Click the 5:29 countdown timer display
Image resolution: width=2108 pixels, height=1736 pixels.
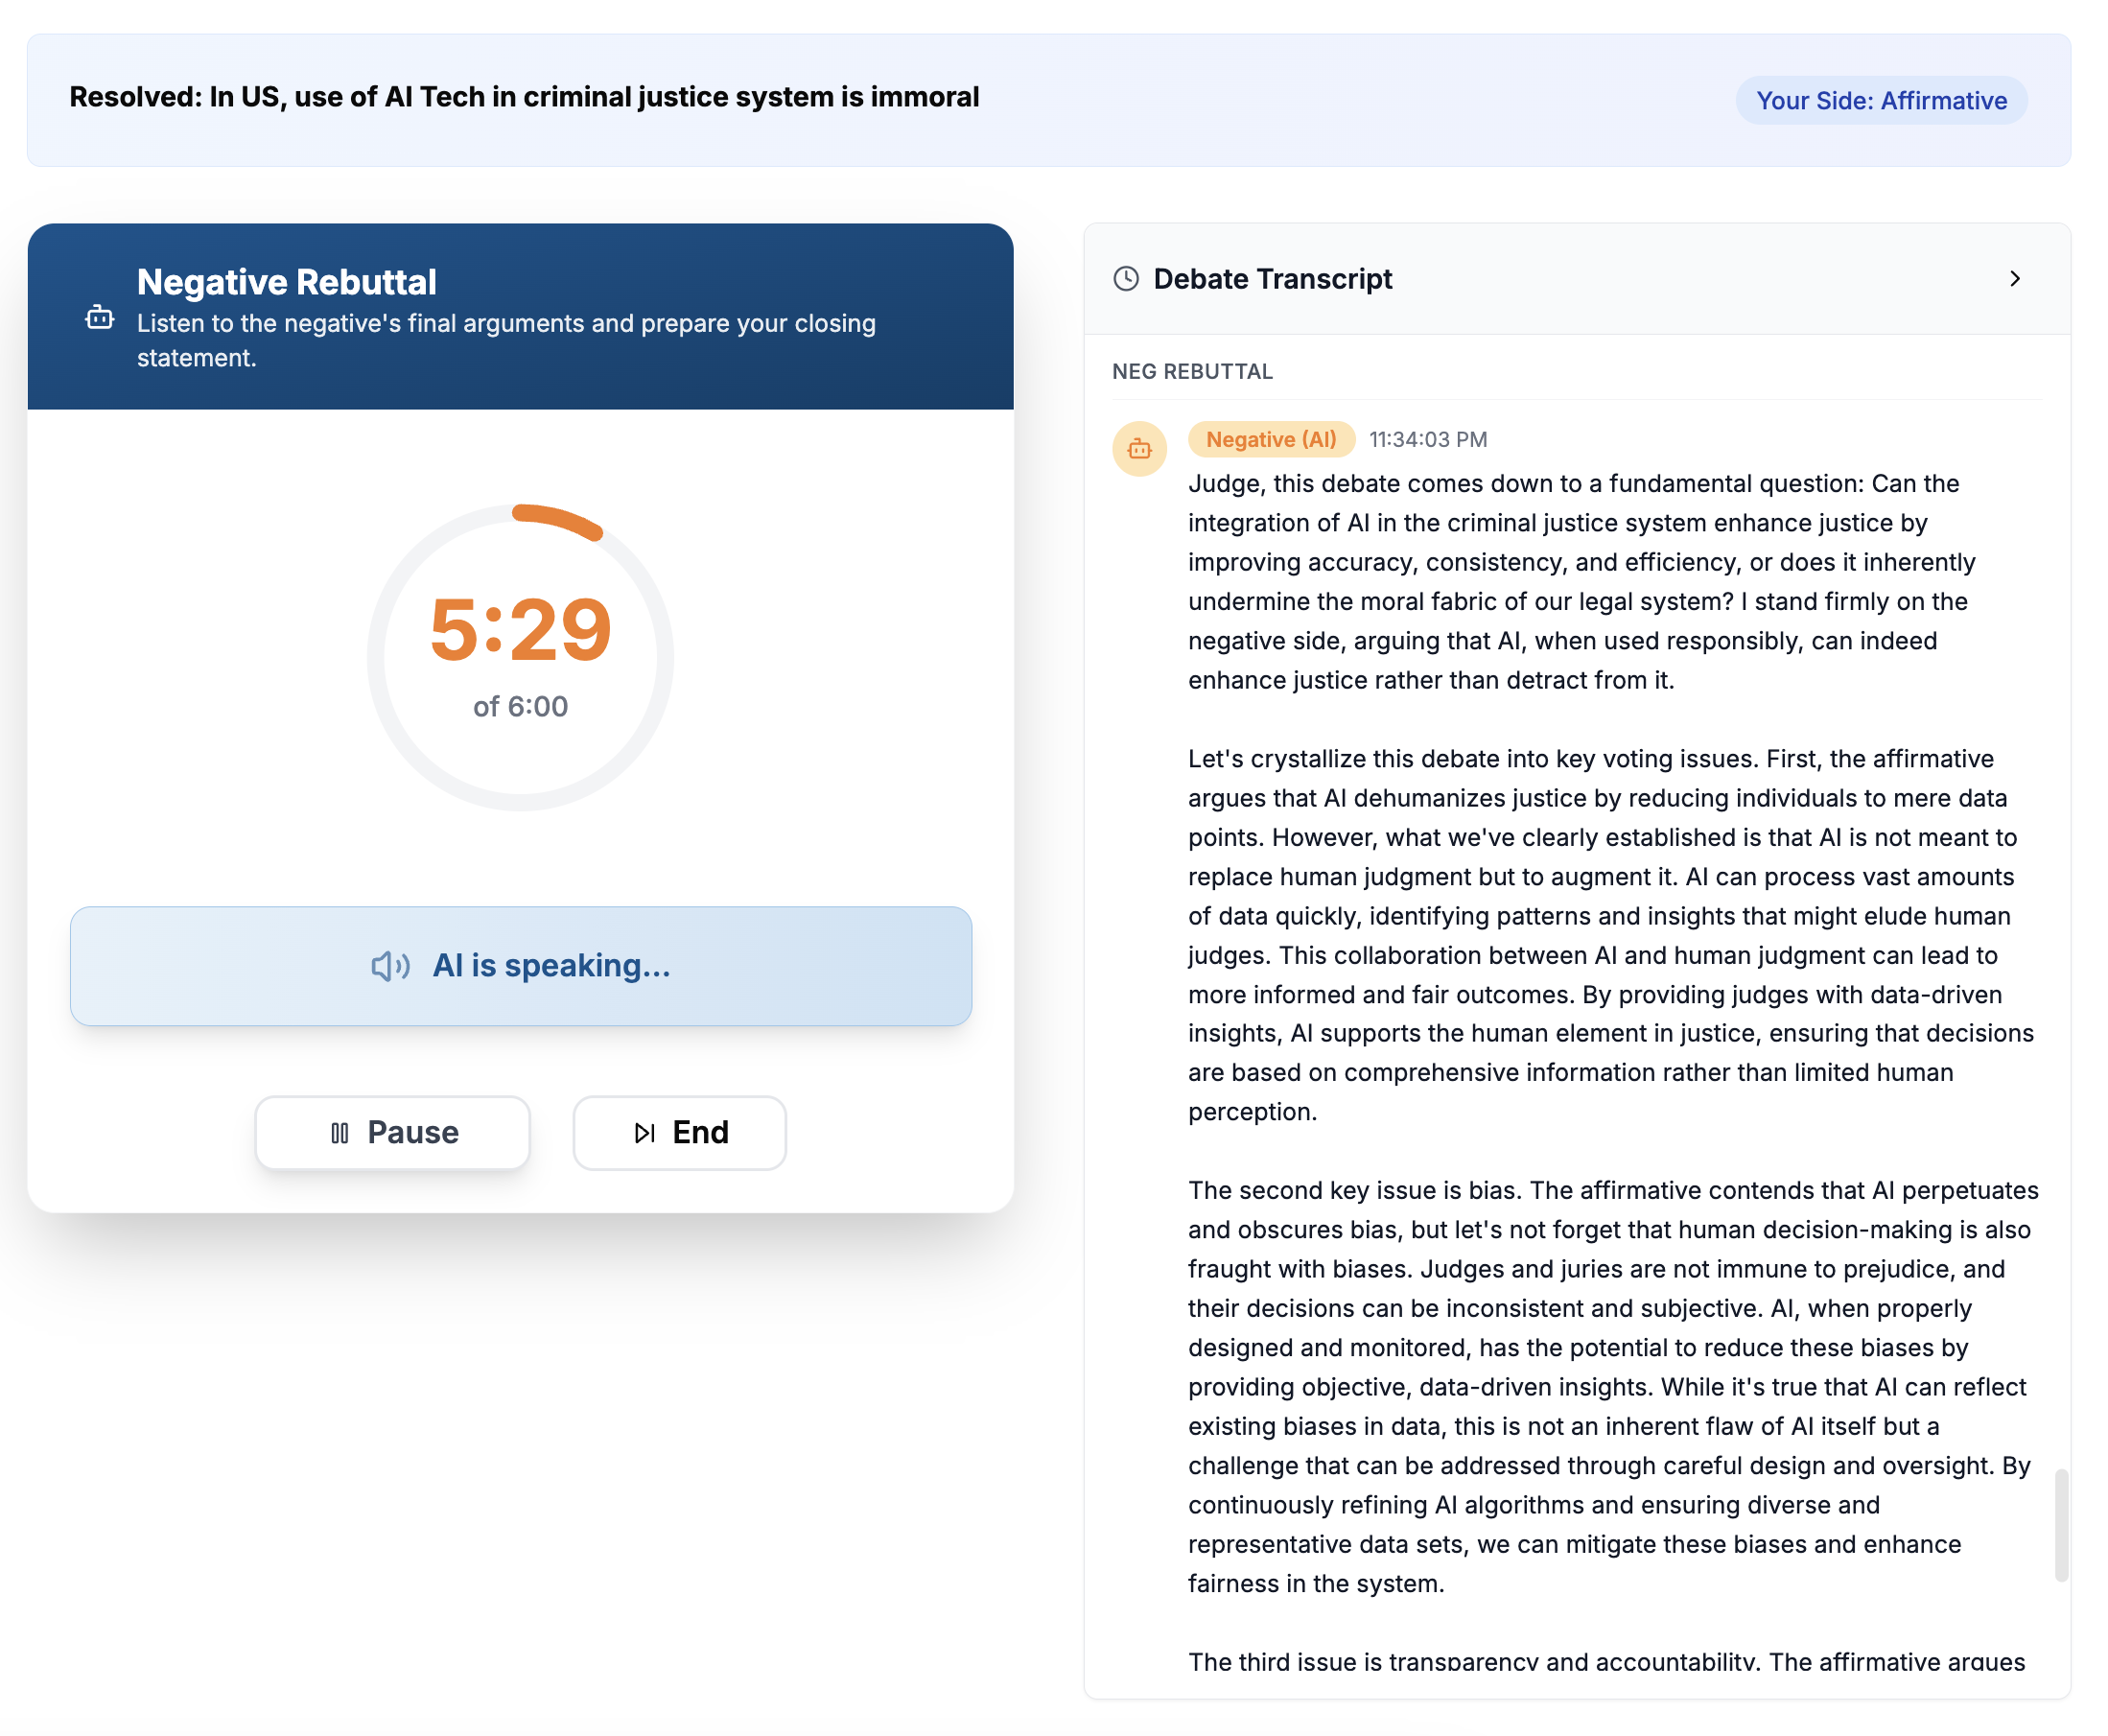pyautogui.click(x=520, y=630)
